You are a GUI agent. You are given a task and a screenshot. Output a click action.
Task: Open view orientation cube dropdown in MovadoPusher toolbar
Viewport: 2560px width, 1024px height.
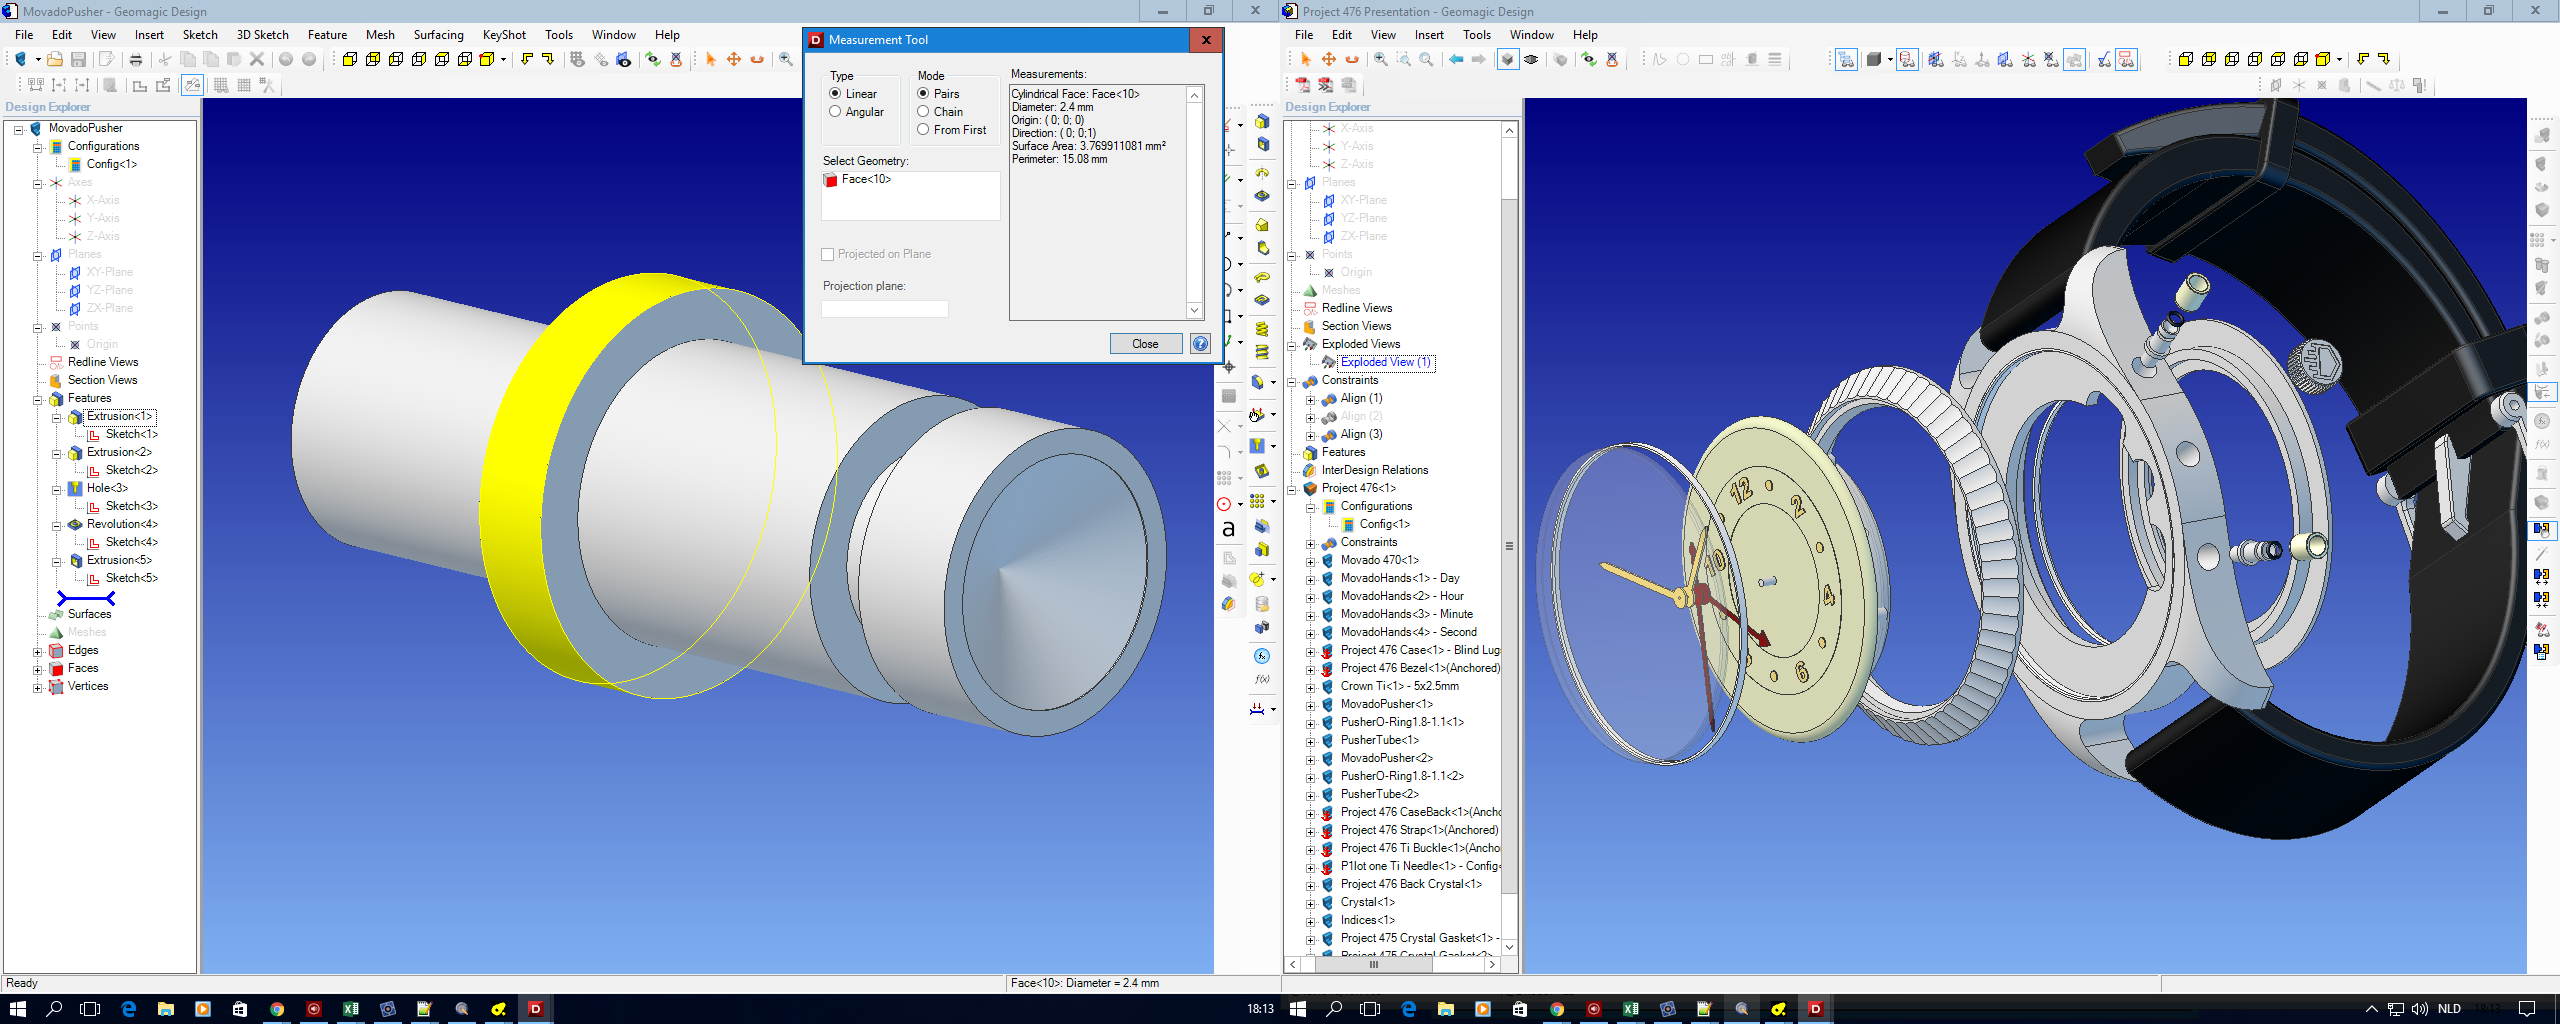(503, 60)
